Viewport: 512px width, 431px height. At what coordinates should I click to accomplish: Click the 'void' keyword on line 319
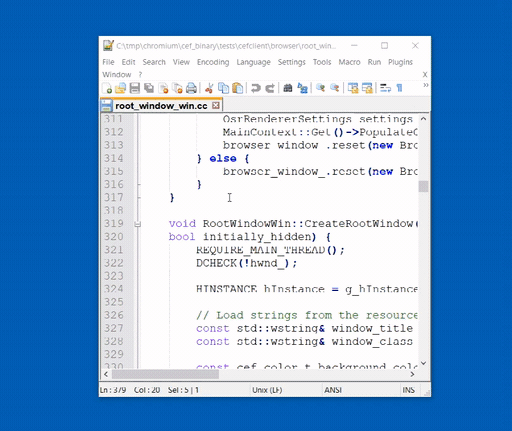pos(182,224)
